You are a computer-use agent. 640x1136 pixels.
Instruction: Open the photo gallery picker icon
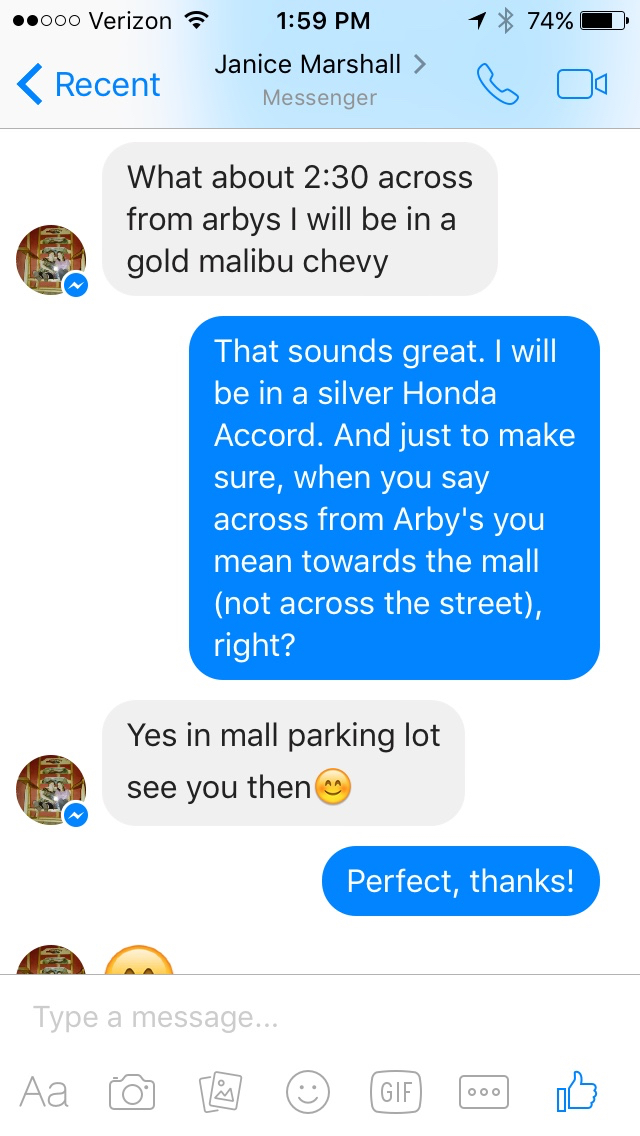[220, 1091]
